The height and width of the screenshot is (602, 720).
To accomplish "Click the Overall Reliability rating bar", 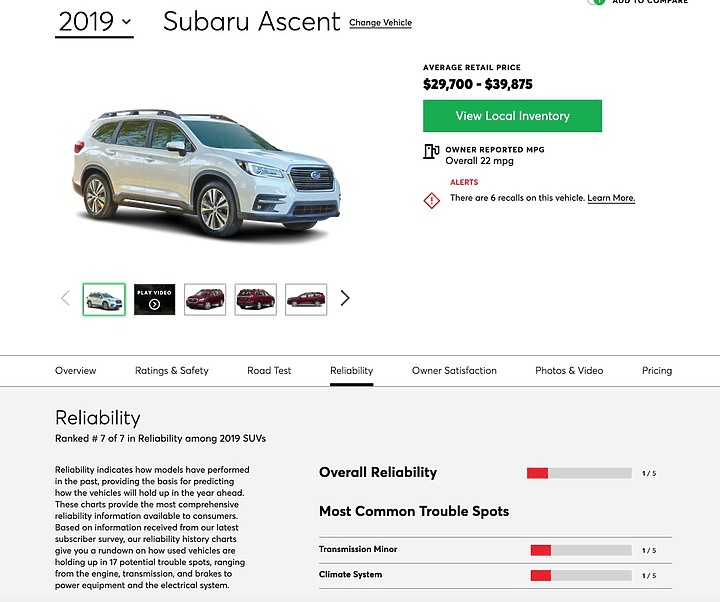I will point(579,473).
